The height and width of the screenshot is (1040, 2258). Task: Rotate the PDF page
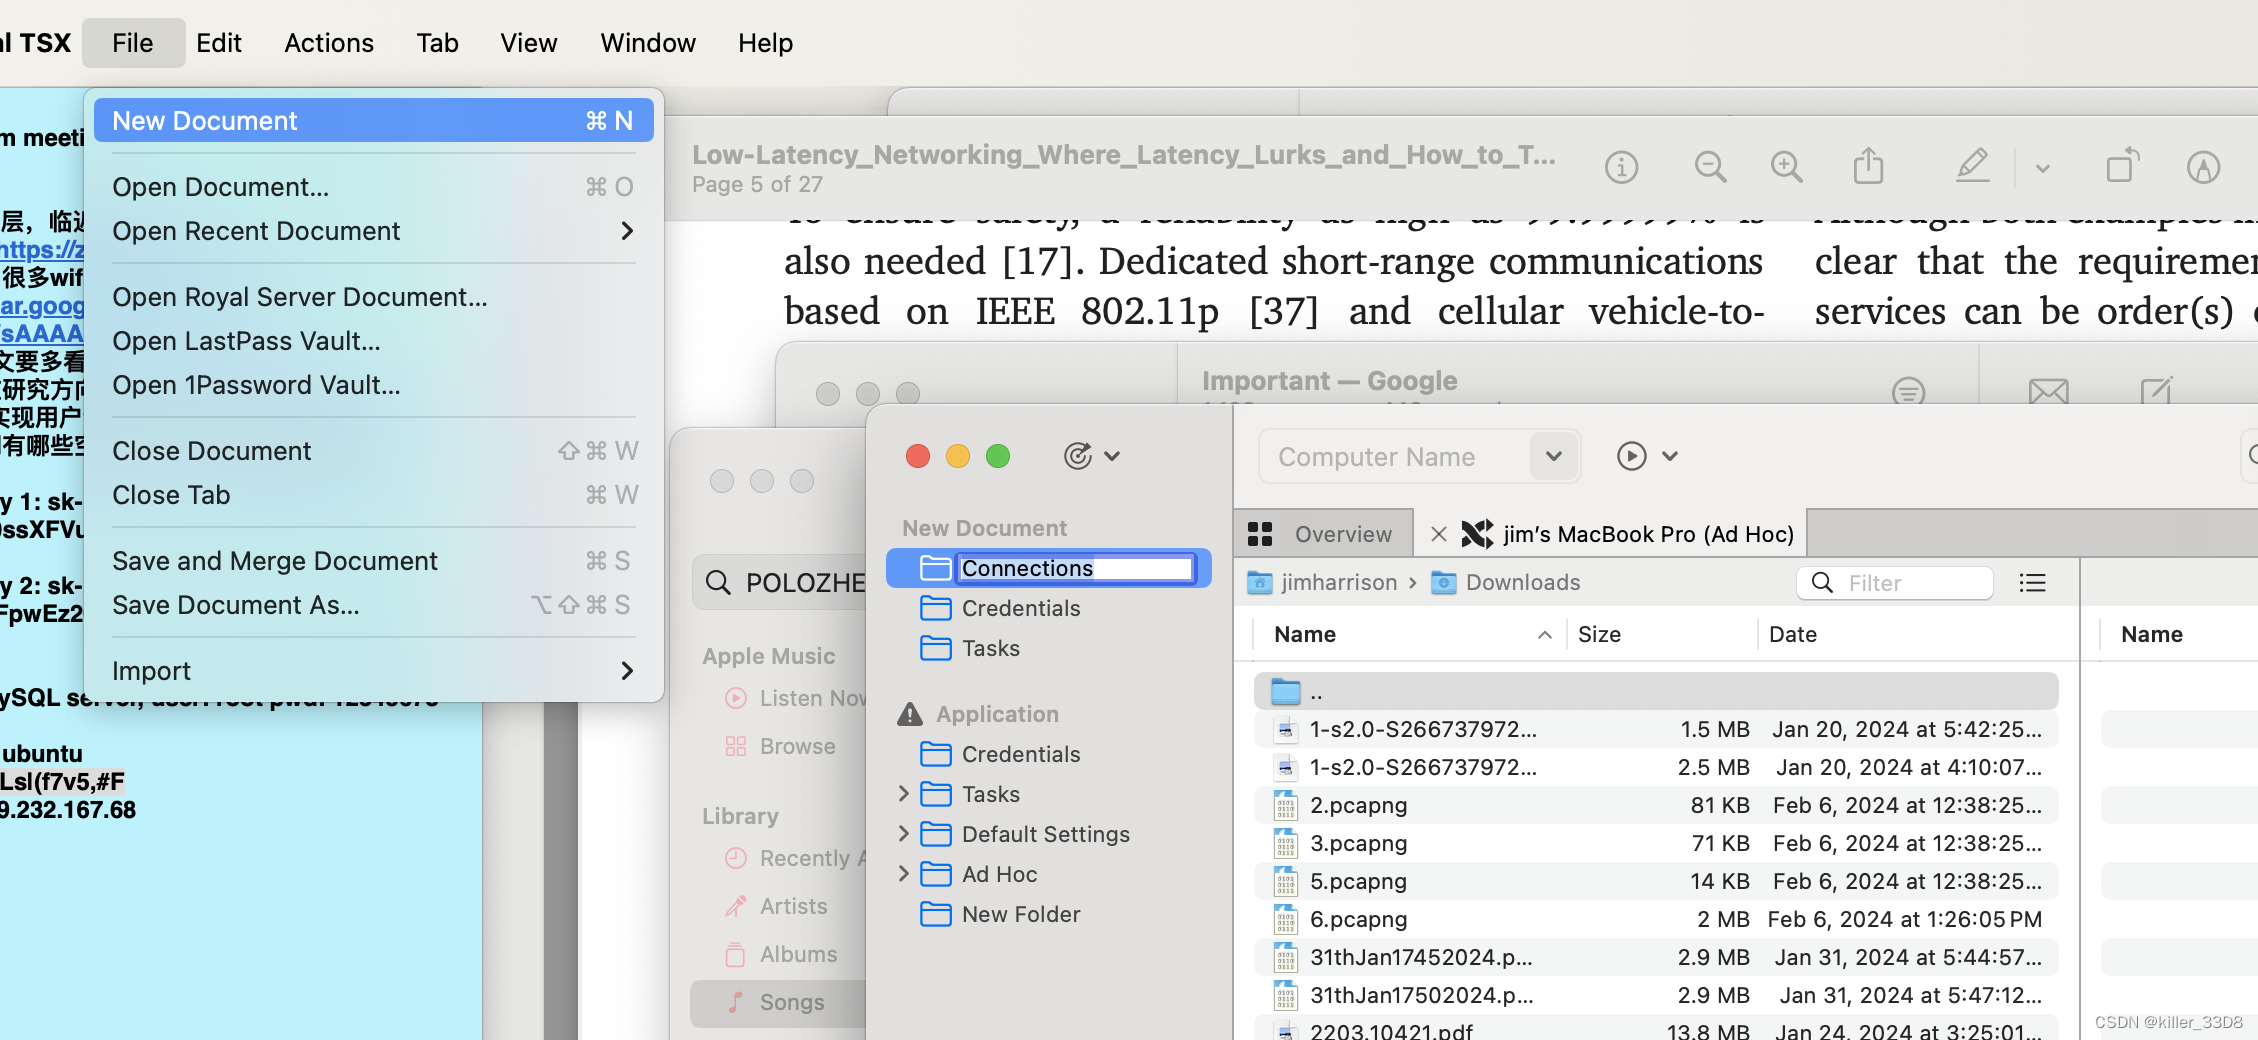coord(2122,166)
